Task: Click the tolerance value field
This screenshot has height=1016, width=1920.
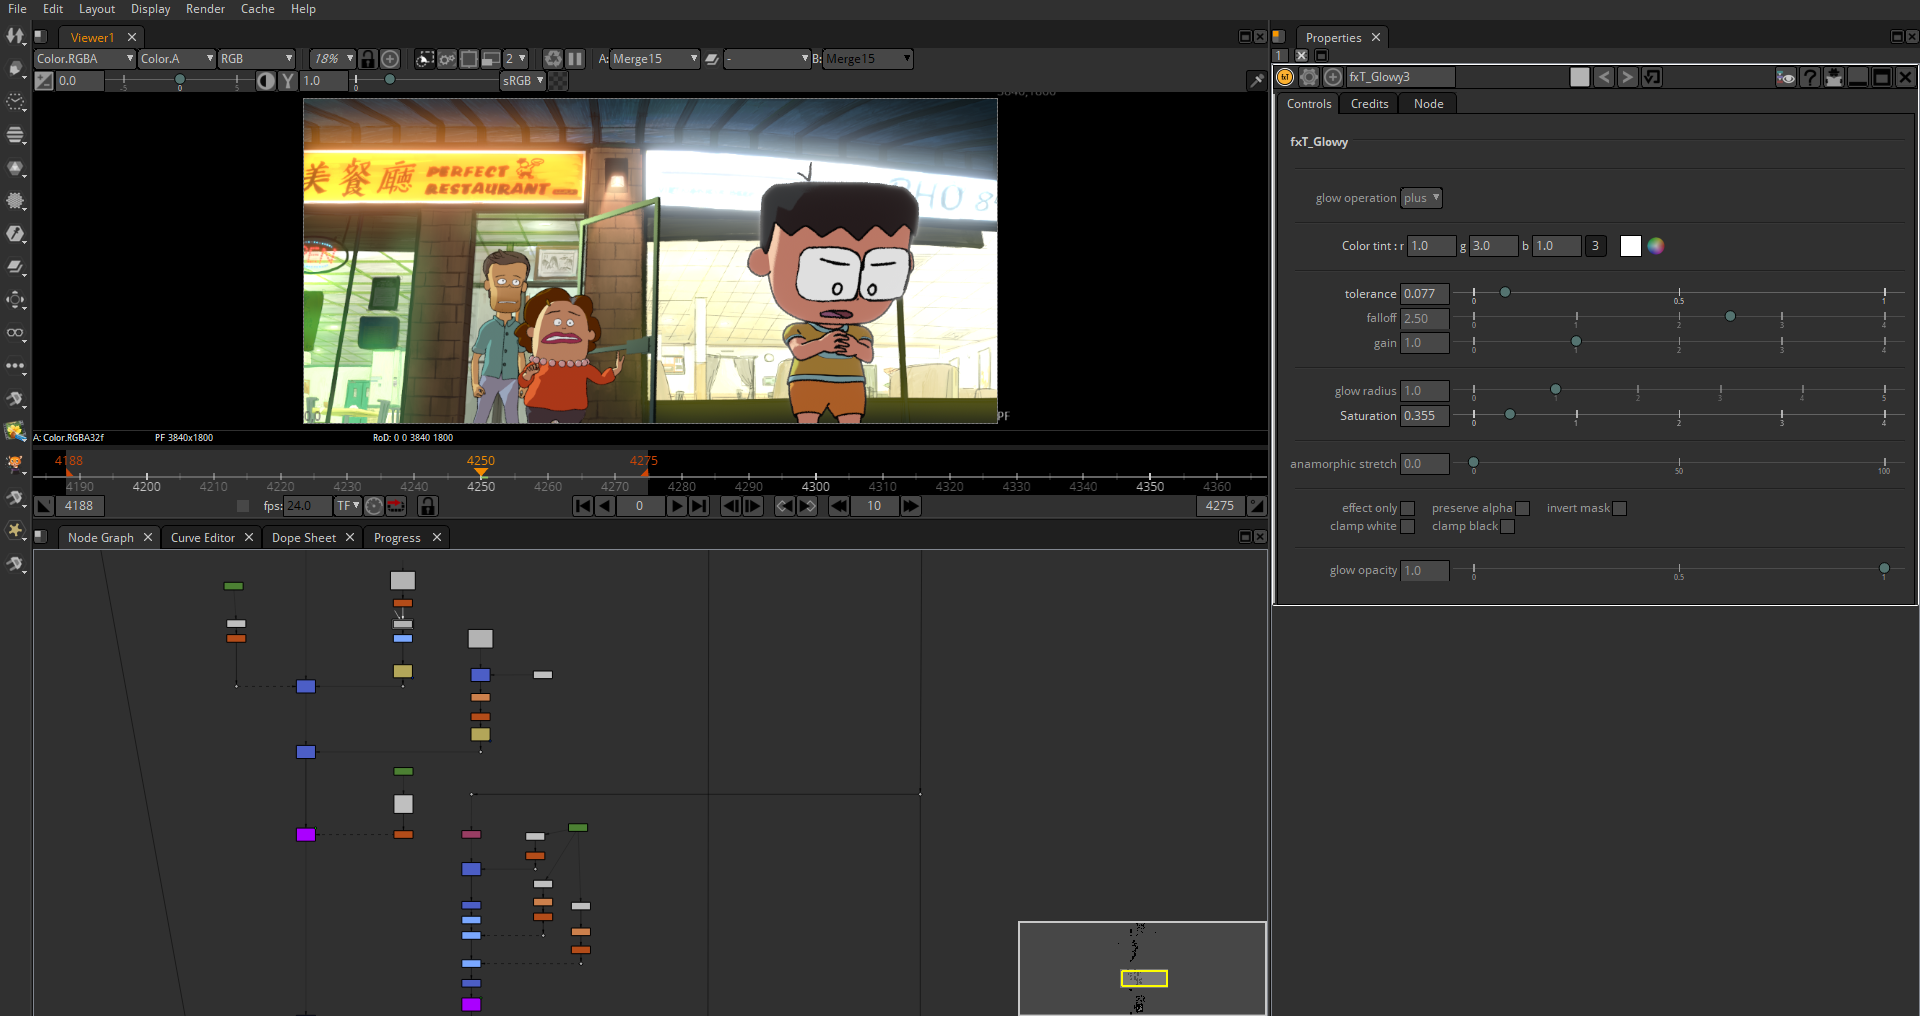Action: pos(1424,294)
